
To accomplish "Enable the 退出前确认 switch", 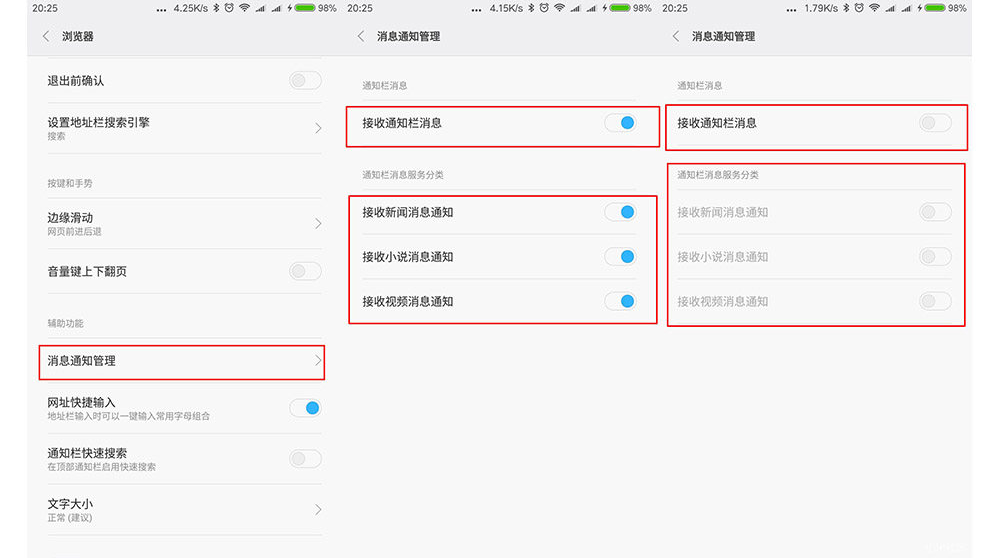I will point(305,81).
